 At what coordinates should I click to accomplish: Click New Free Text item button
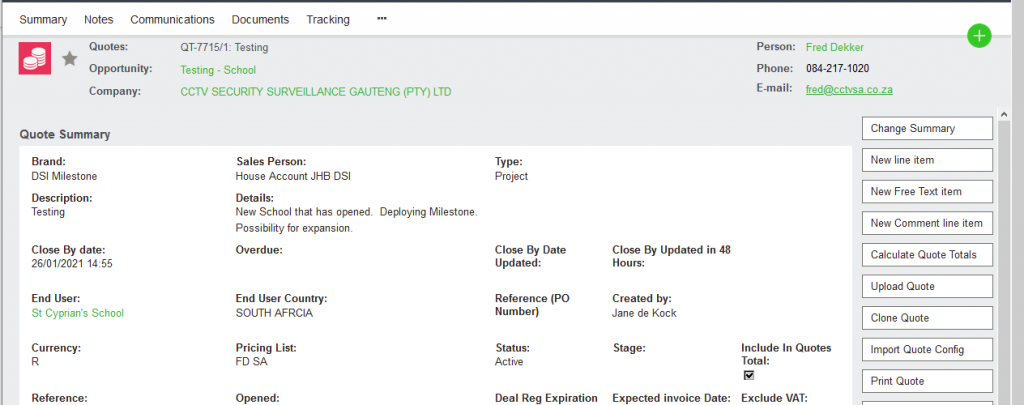(926, 192)
